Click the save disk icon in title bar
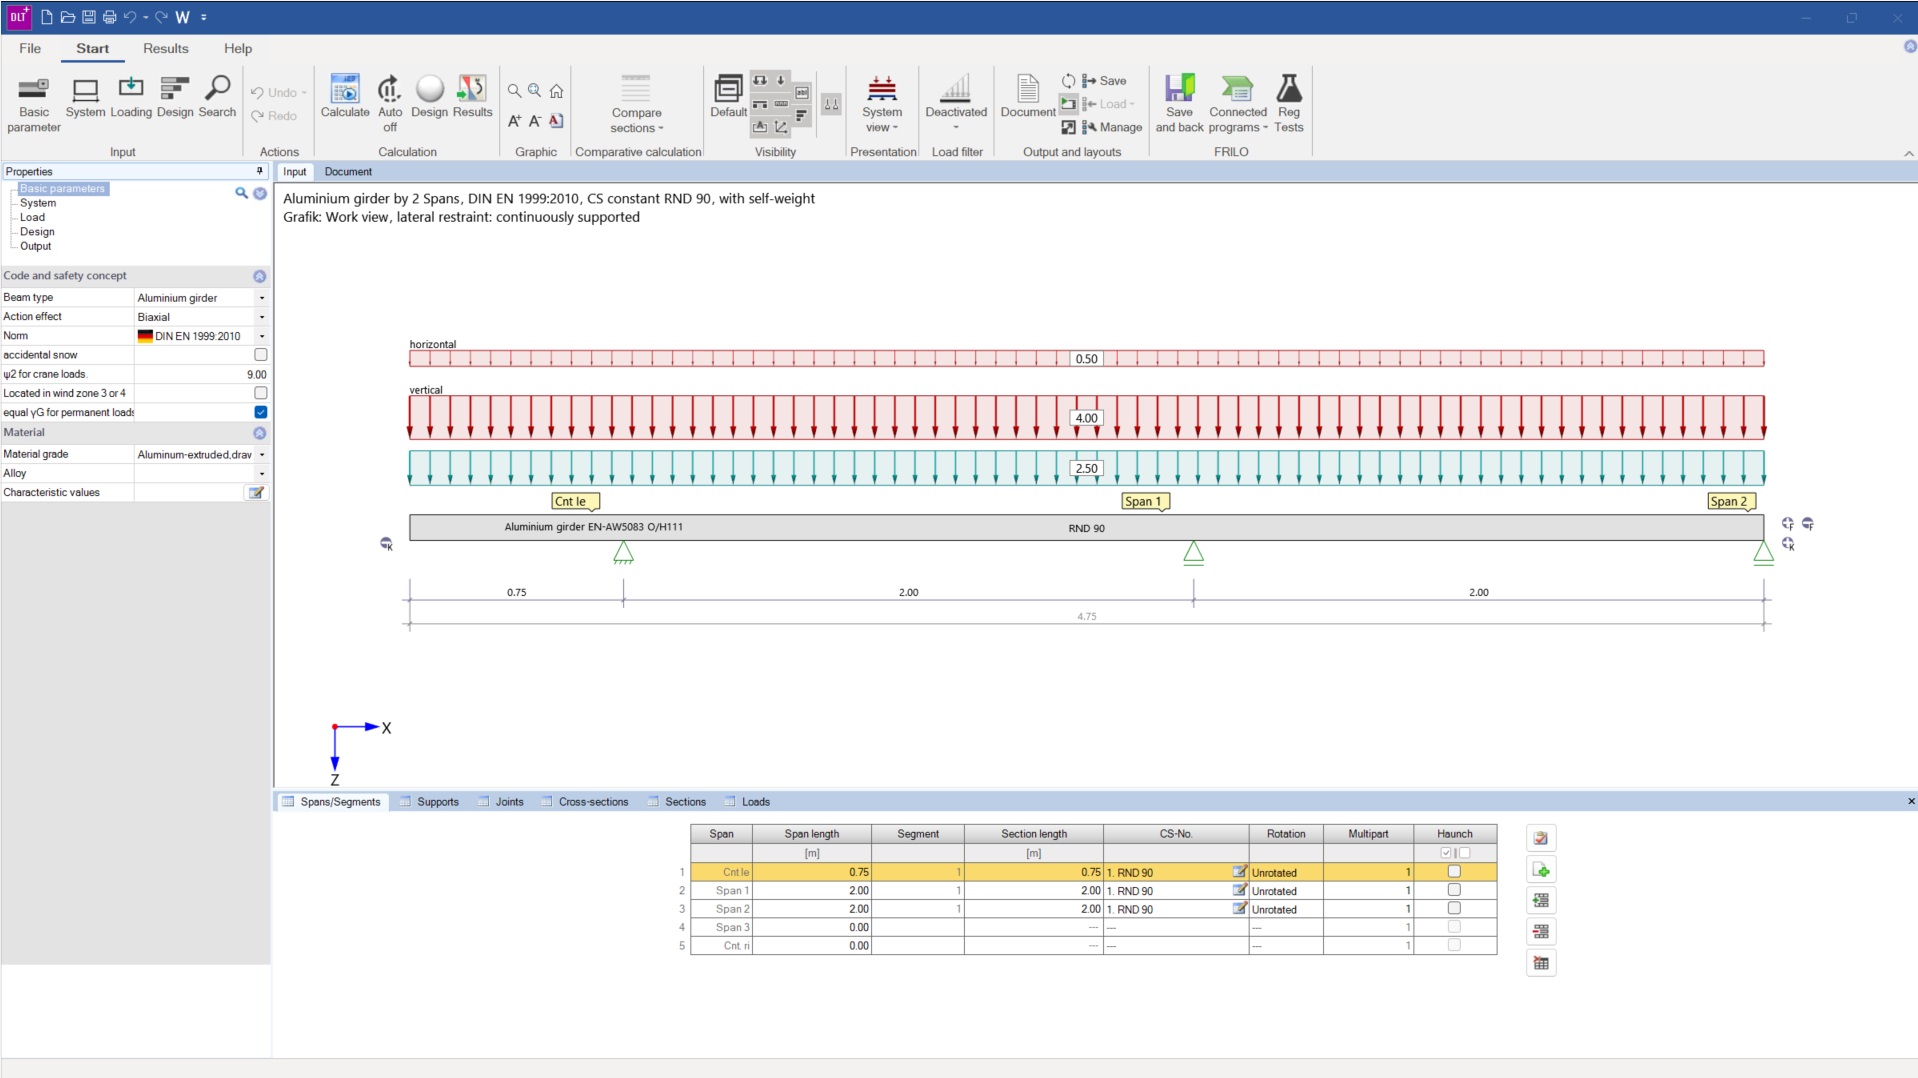The height and width of the screenshot is (1078, 1918). (x=88, y=17)
